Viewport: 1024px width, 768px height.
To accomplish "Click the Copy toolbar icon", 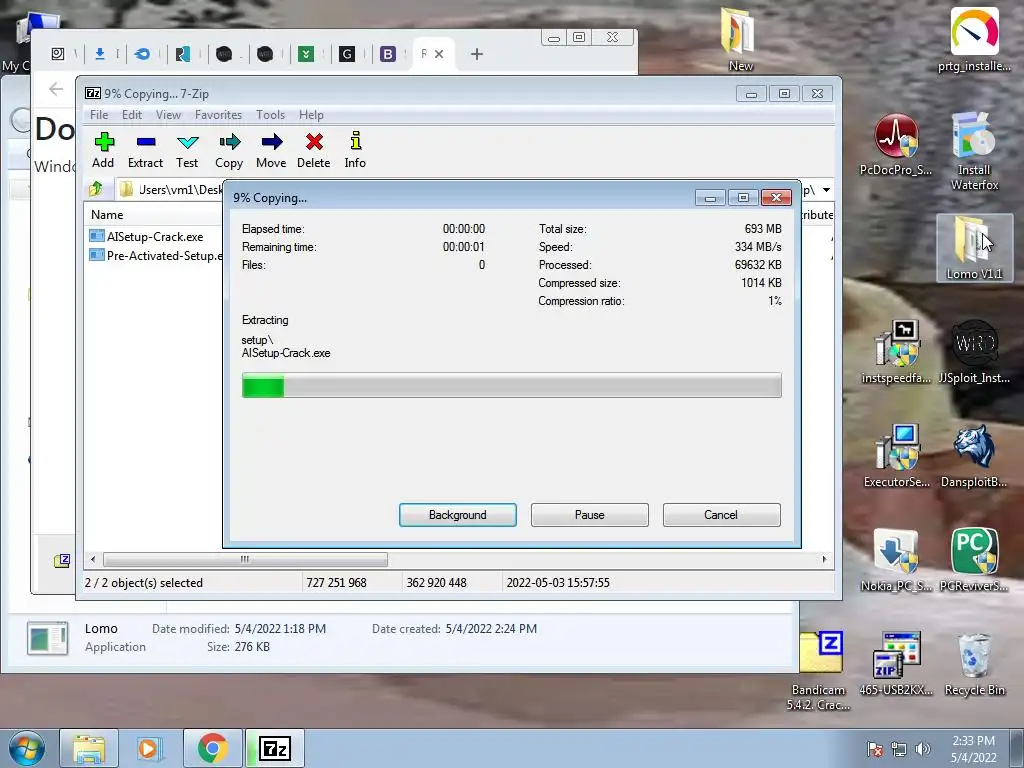I will click(229, 150).
